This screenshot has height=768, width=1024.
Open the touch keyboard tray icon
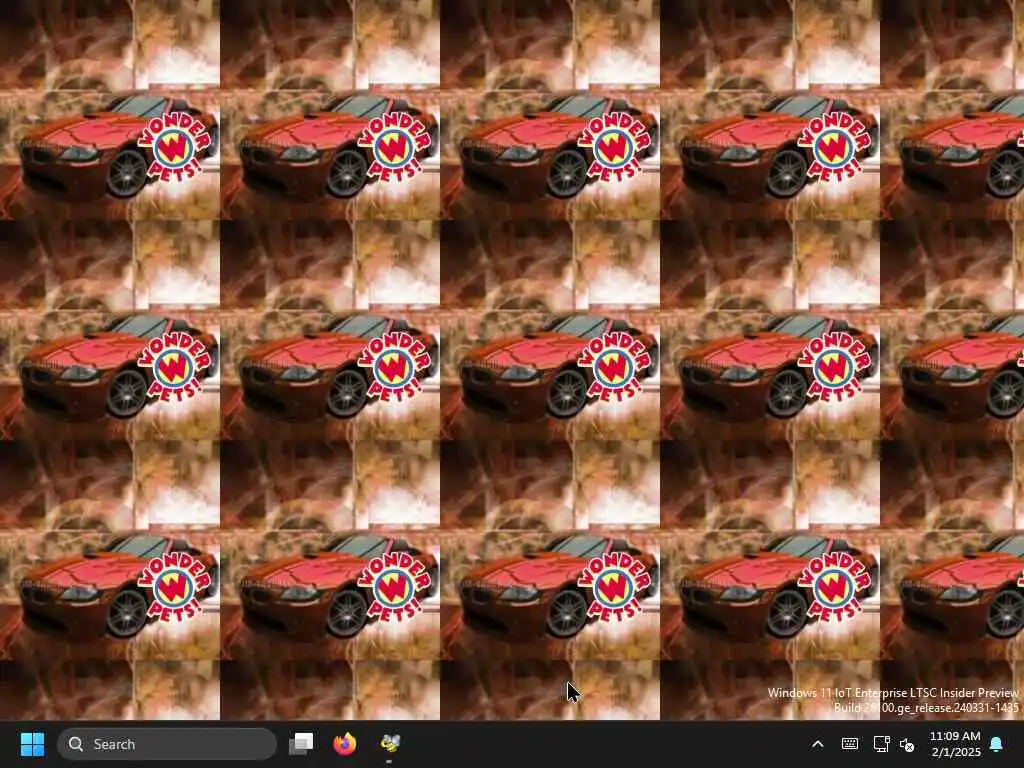coord(850,744)
